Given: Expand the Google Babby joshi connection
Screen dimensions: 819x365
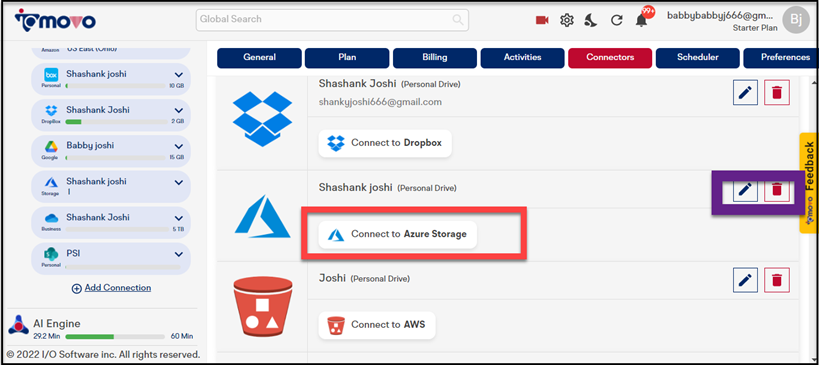Looking at the screenshot, I should pyautogui.click(x=179, y=146).
